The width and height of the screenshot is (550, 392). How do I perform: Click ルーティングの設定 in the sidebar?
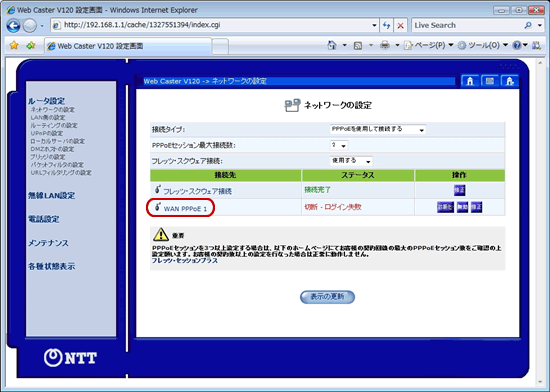(54, 126)
